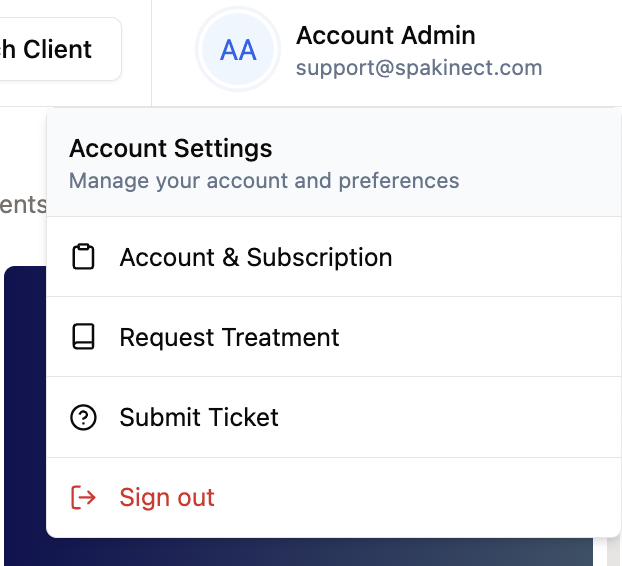Click the partially visible Client button
This screenshot has height=566, width=622.
click(58, 49)
